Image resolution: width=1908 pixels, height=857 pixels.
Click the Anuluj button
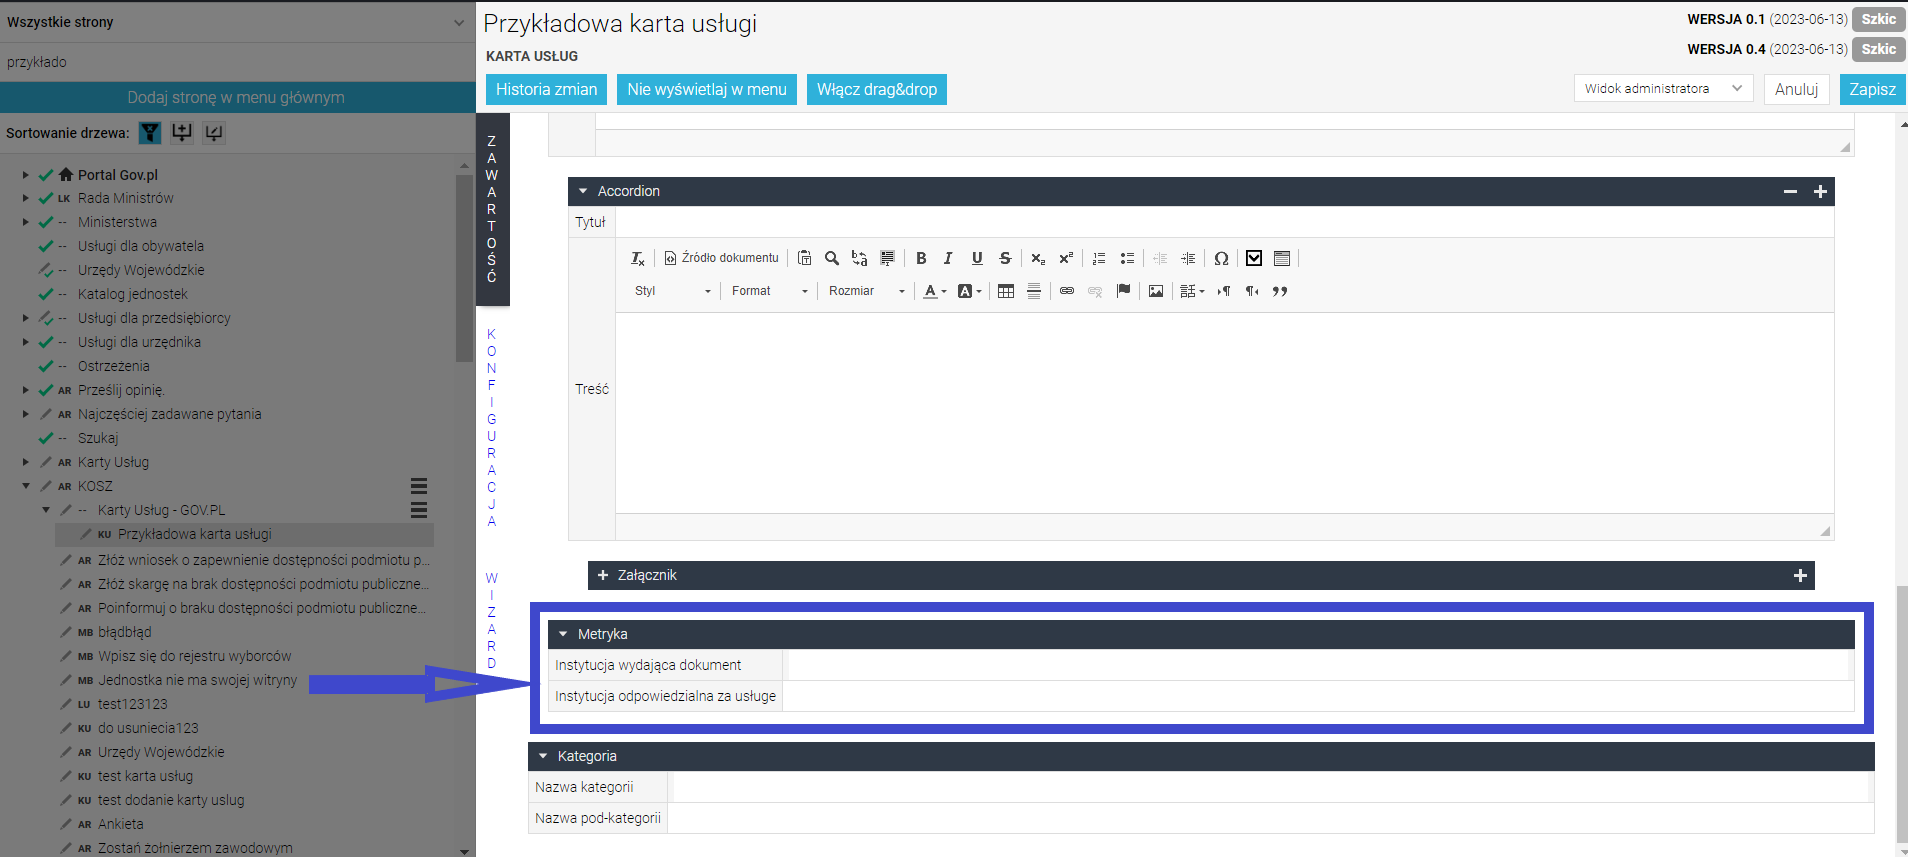click(x=1796, y=89)
